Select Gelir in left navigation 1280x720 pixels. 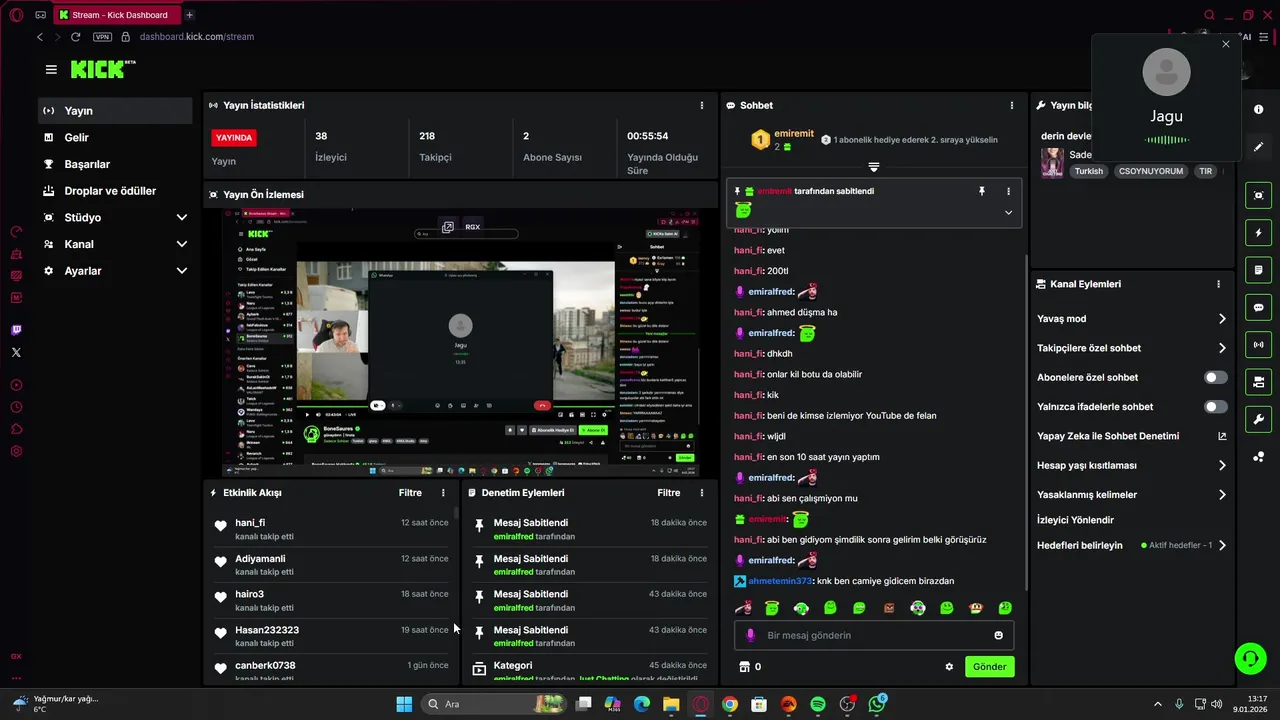tap(116, 138)
